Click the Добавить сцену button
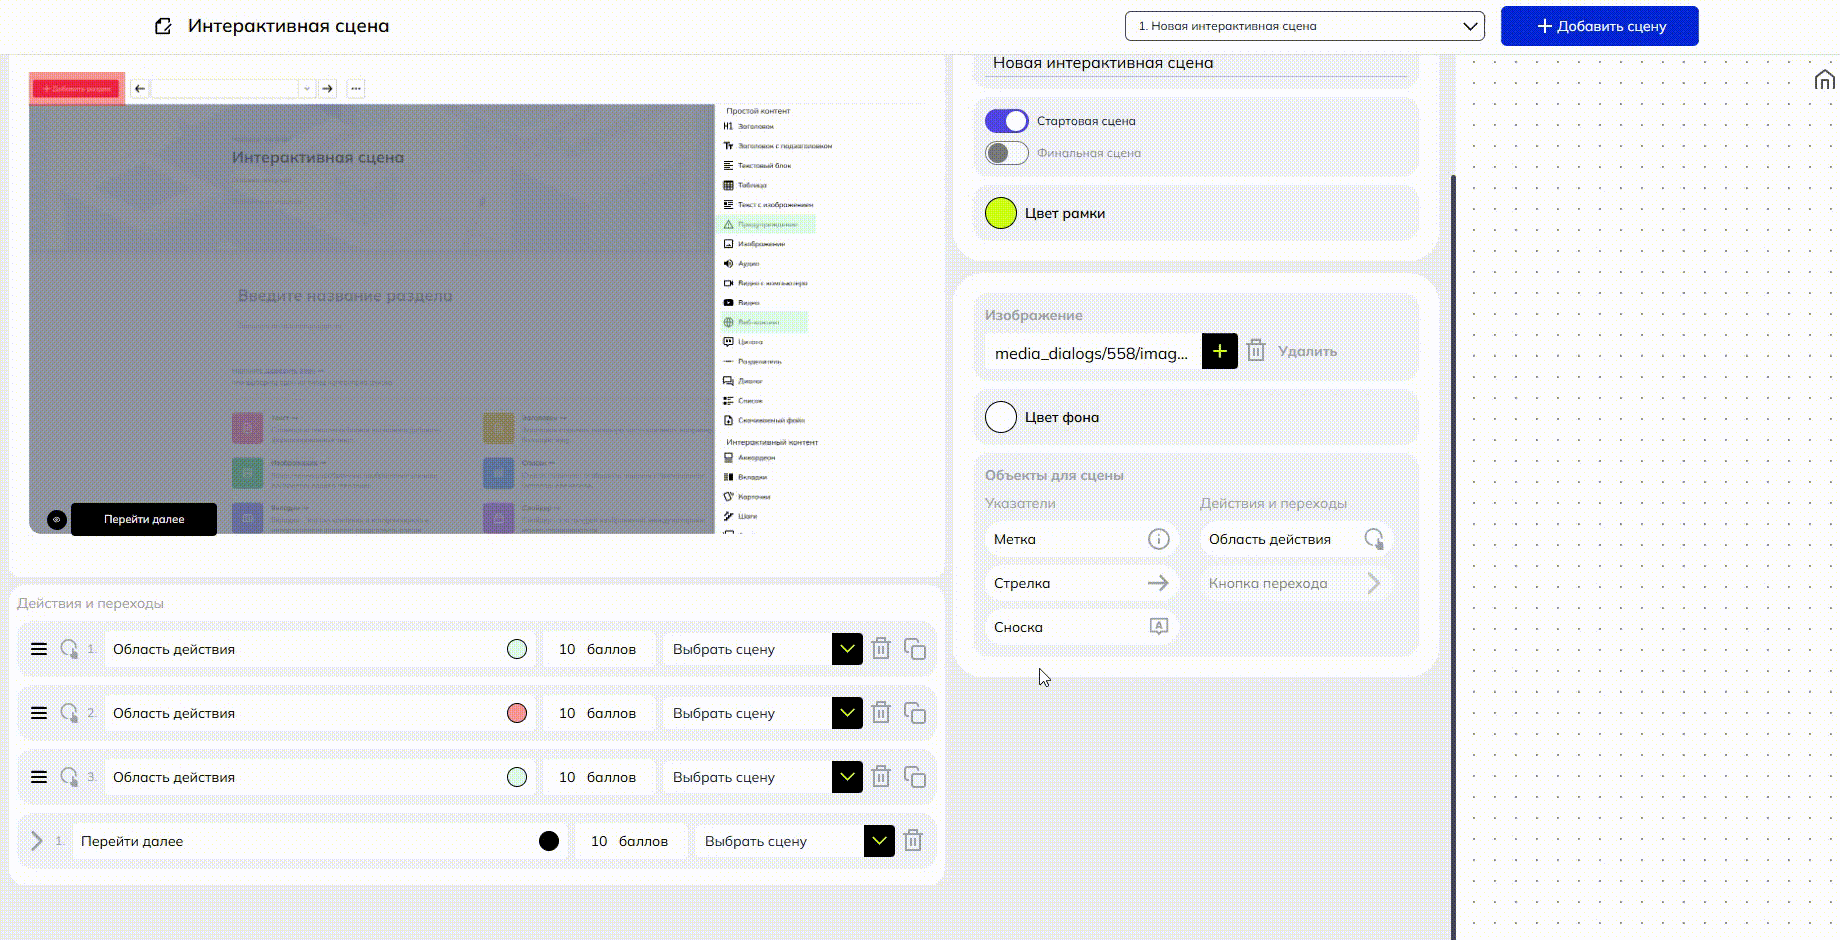The width and height of the screenshot is (1840, 940). [x=1599, y=26]
